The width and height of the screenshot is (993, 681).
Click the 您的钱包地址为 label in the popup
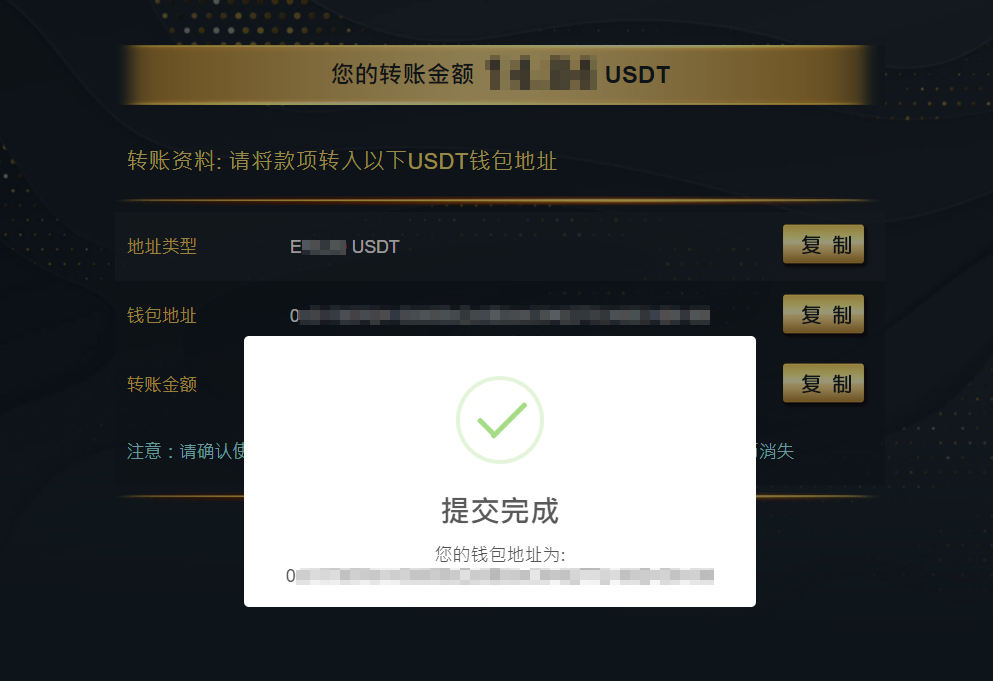500,554
